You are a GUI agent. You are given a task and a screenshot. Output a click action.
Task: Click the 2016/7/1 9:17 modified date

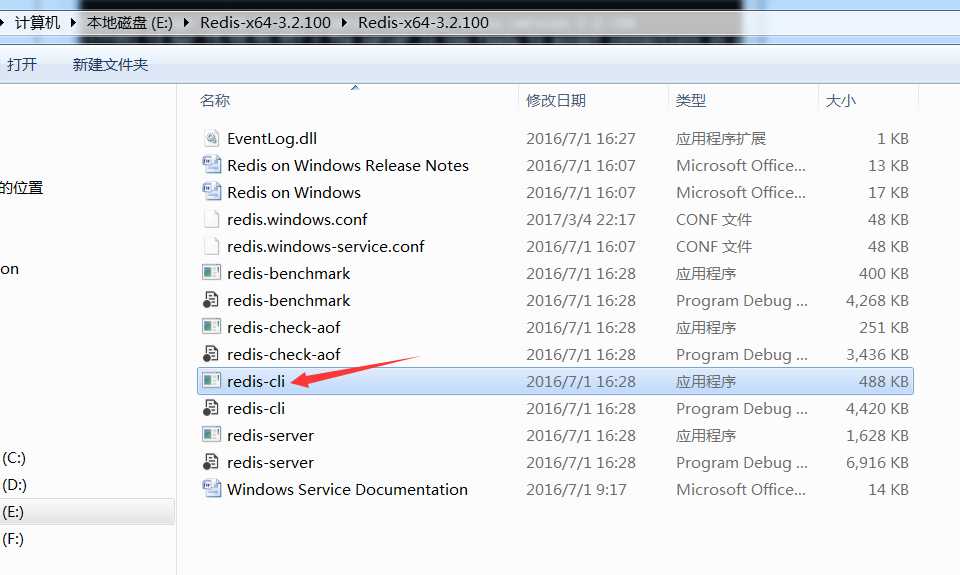point(576,489)
